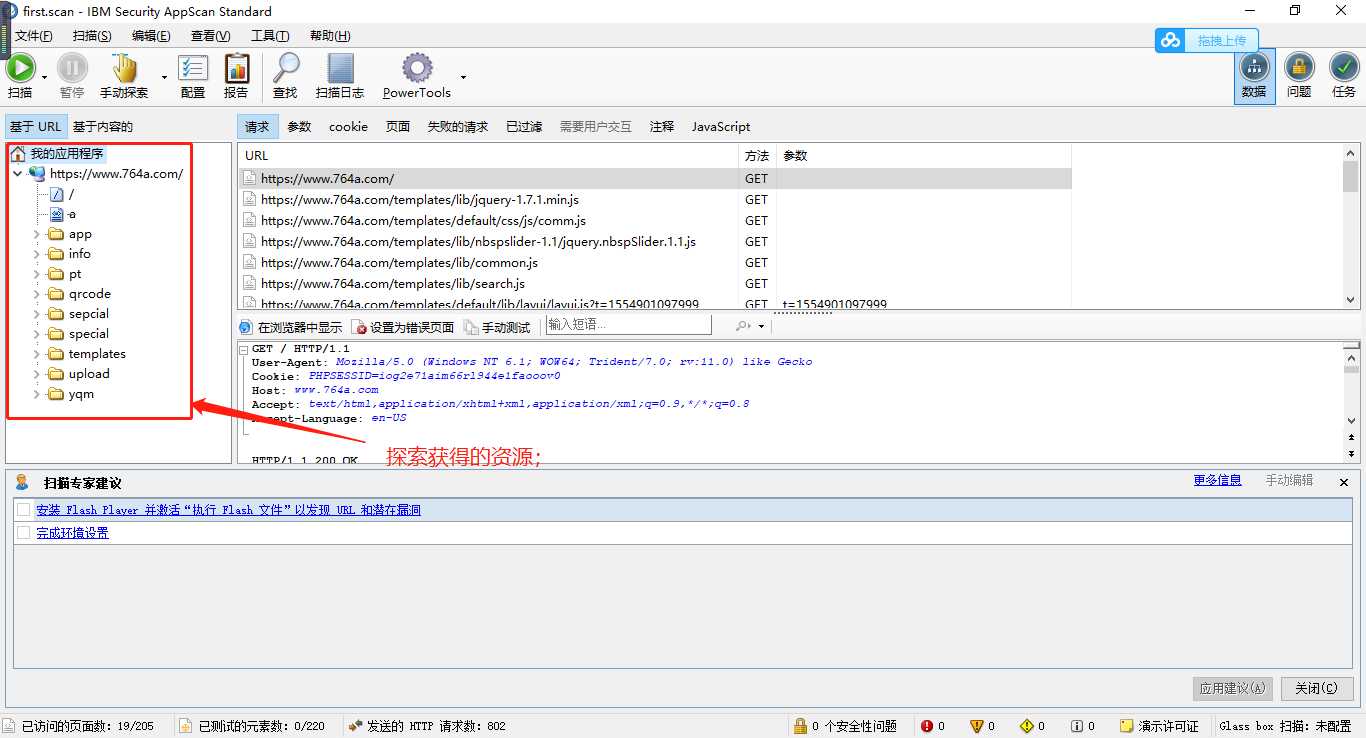
Task: Expand the qrcode folder
Action: [37, 294]
